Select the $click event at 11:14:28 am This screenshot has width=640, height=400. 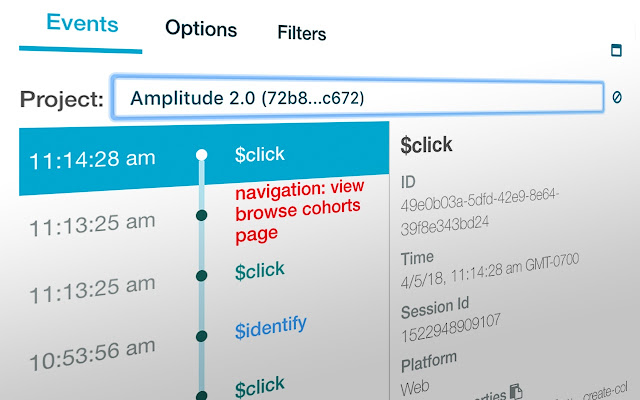pos(259,154)
